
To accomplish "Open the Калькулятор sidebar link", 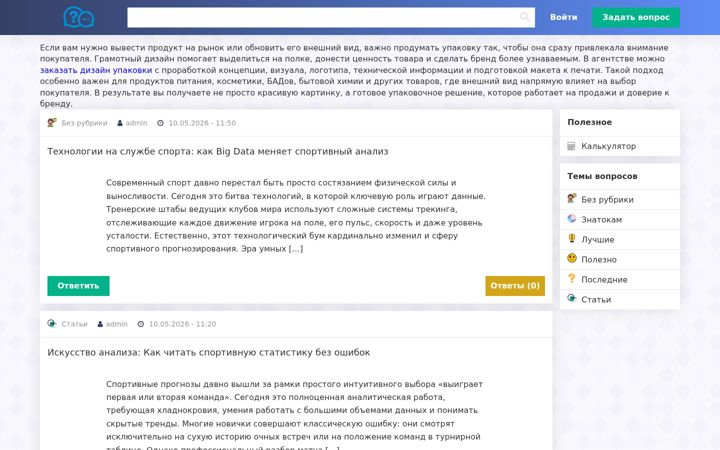I will coord(608,146).
